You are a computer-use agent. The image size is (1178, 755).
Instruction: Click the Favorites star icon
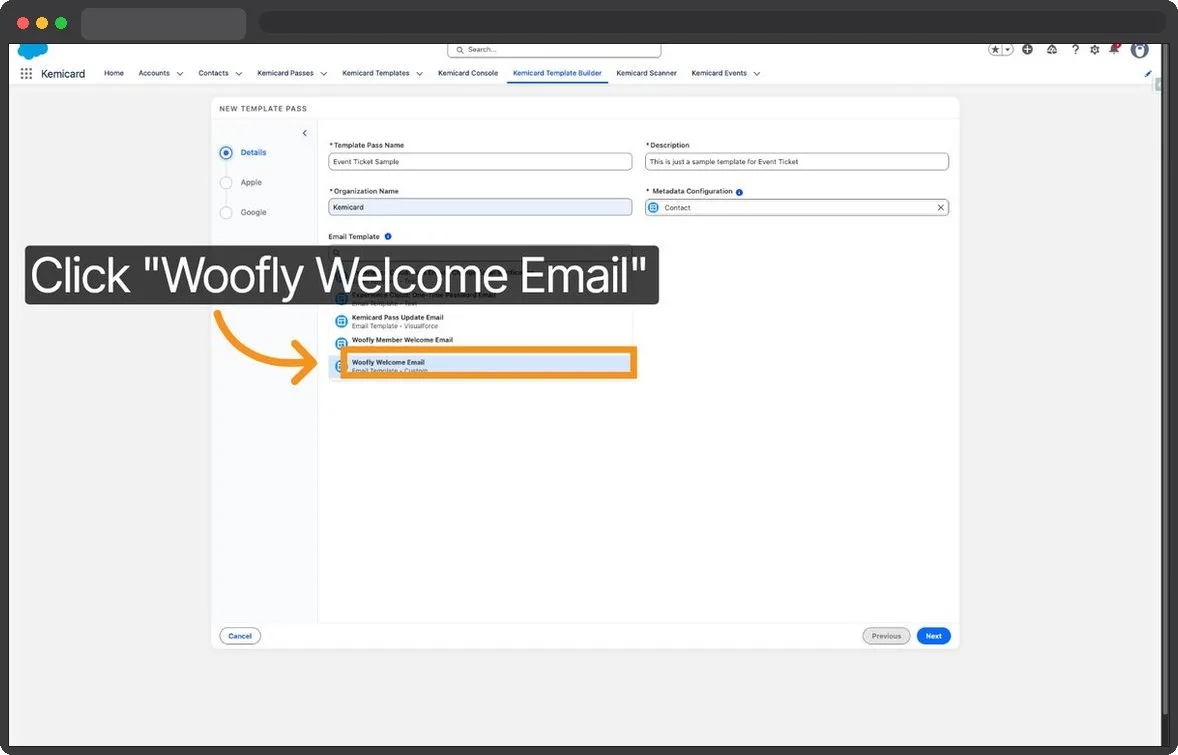coord(995,50)
